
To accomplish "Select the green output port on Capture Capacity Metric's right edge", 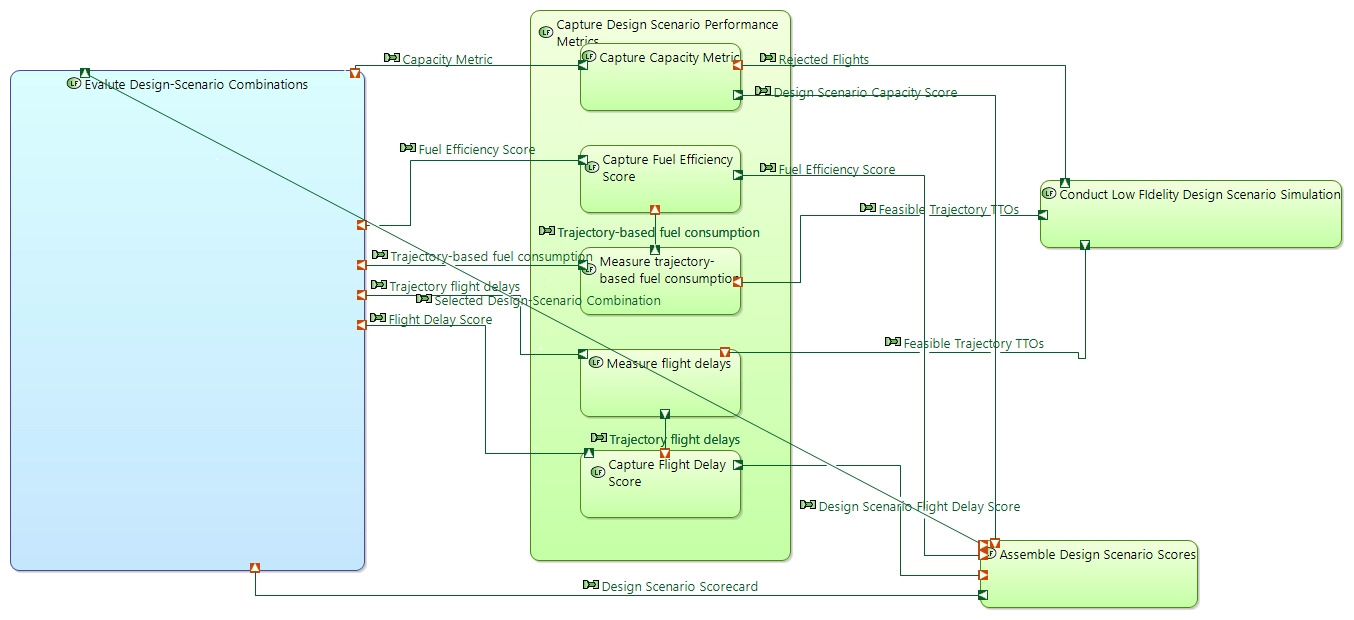I will 738,95.
